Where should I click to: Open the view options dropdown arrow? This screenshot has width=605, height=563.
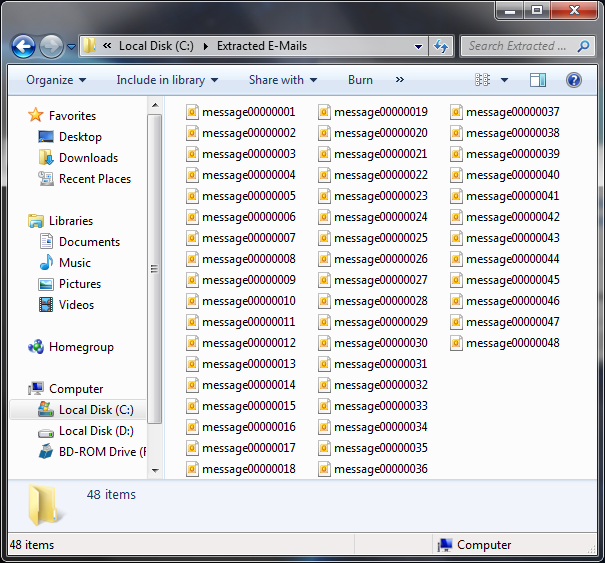[x=504, y=80]
